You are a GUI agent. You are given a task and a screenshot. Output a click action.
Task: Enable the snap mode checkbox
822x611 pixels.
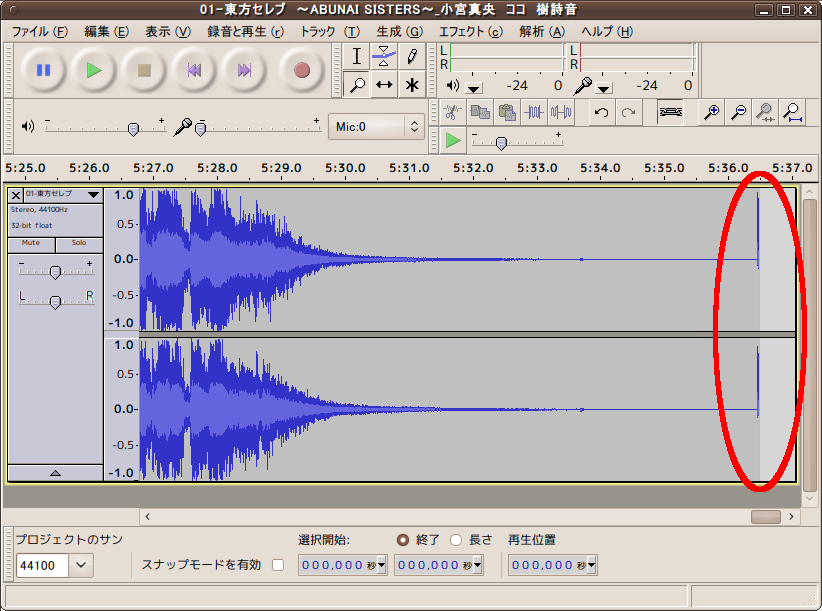(x=278, y=565)
